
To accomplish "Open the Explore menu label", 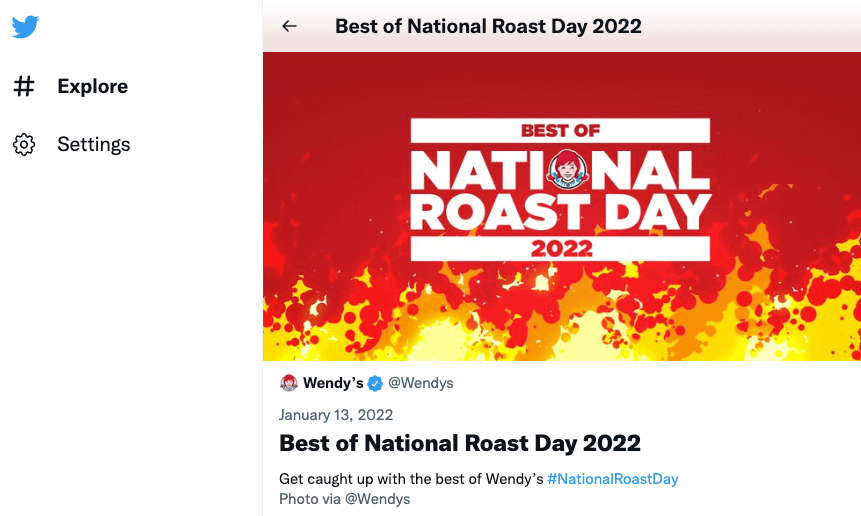I will (92, 87).
